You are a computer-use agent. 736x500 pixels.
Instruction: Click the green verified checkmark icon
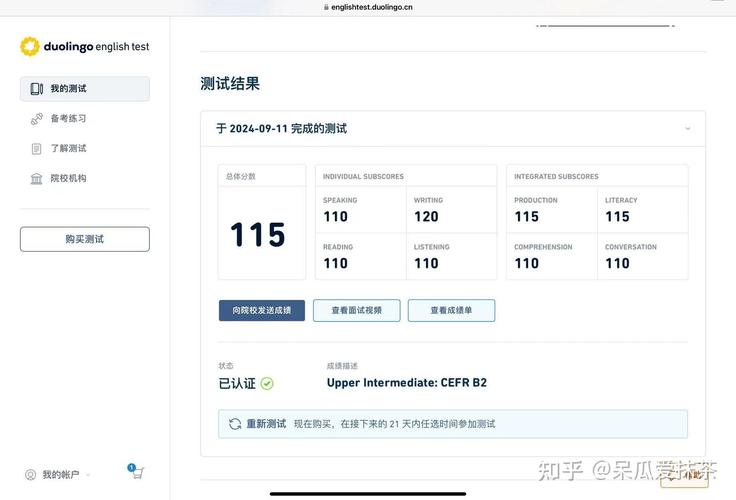click(x=267, y=384)
